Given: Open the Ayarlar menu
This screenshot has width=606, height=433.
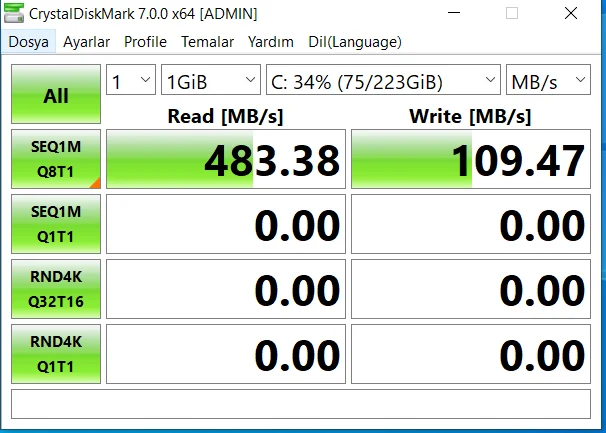Looking at the screenshot, I should point(86,42).
